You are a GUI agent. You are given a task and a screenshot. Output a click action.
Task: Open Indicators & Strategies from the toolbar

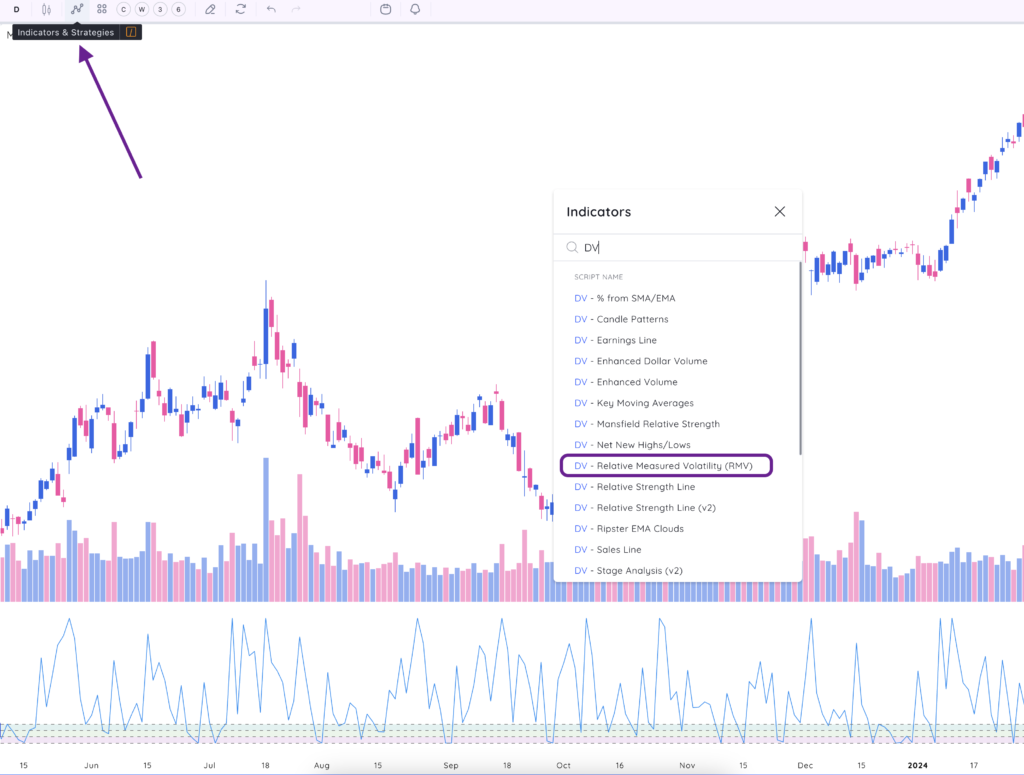[76, 10]
